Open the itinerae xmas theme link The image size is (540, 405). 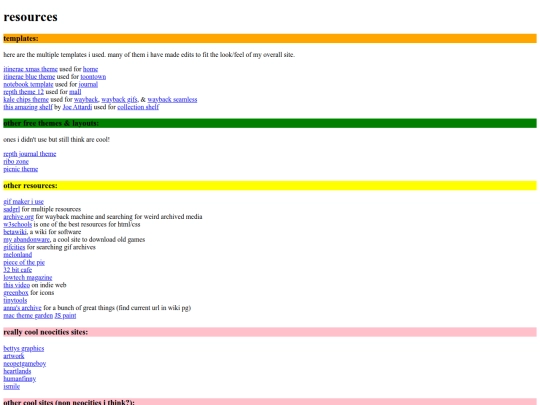pos(30,69)
